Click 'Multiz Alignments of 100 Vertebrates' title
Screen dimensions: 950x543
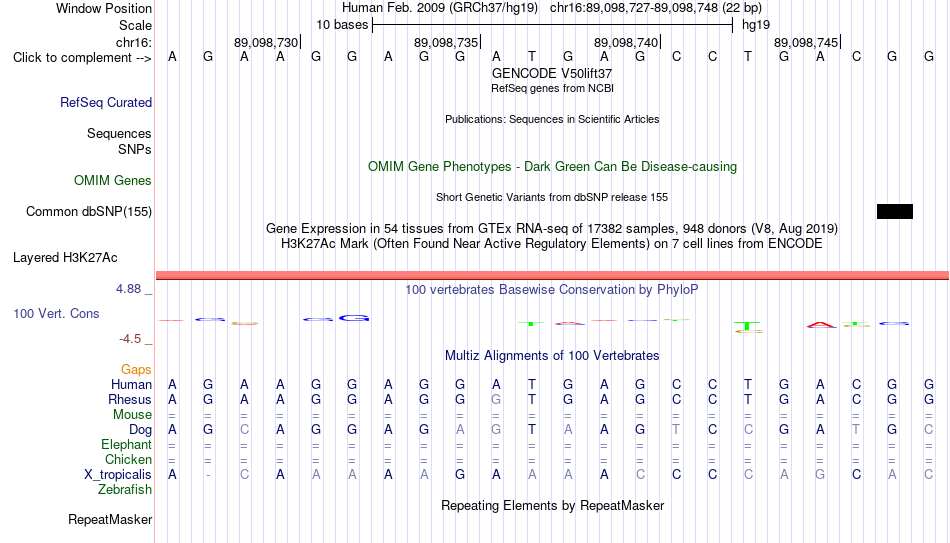pyautogui.click(x=552, y=356)
